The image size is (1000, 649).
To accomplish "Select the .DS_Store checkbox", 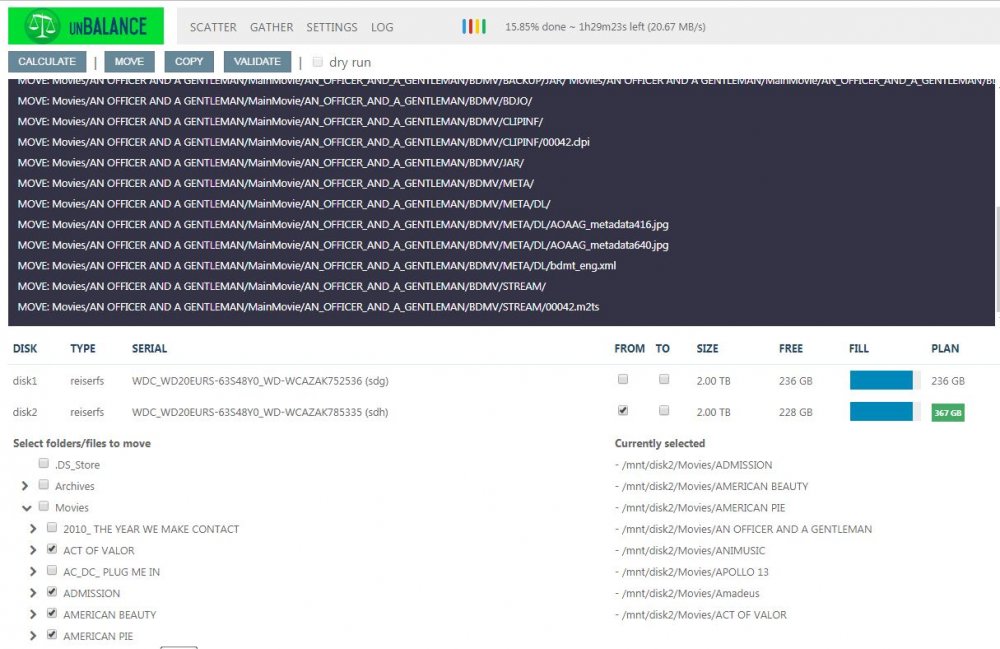I will coord(43,463).
